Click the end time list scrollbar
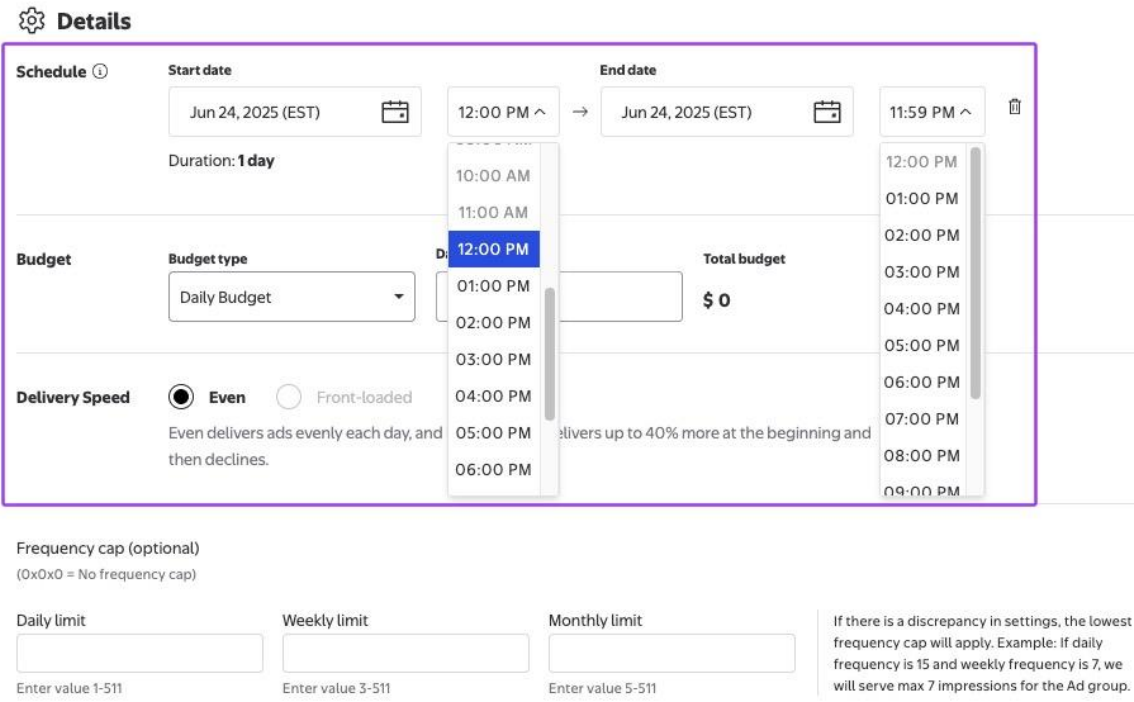Viewport: 1134px width, 702px height. [x=975, y=272]
